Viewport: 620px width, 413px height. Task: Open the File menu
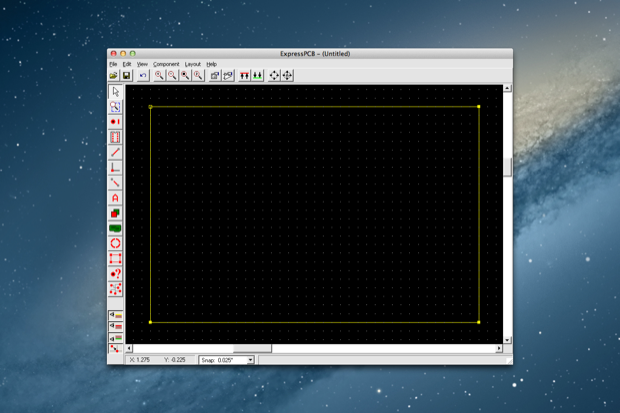[x=113, y=64]
